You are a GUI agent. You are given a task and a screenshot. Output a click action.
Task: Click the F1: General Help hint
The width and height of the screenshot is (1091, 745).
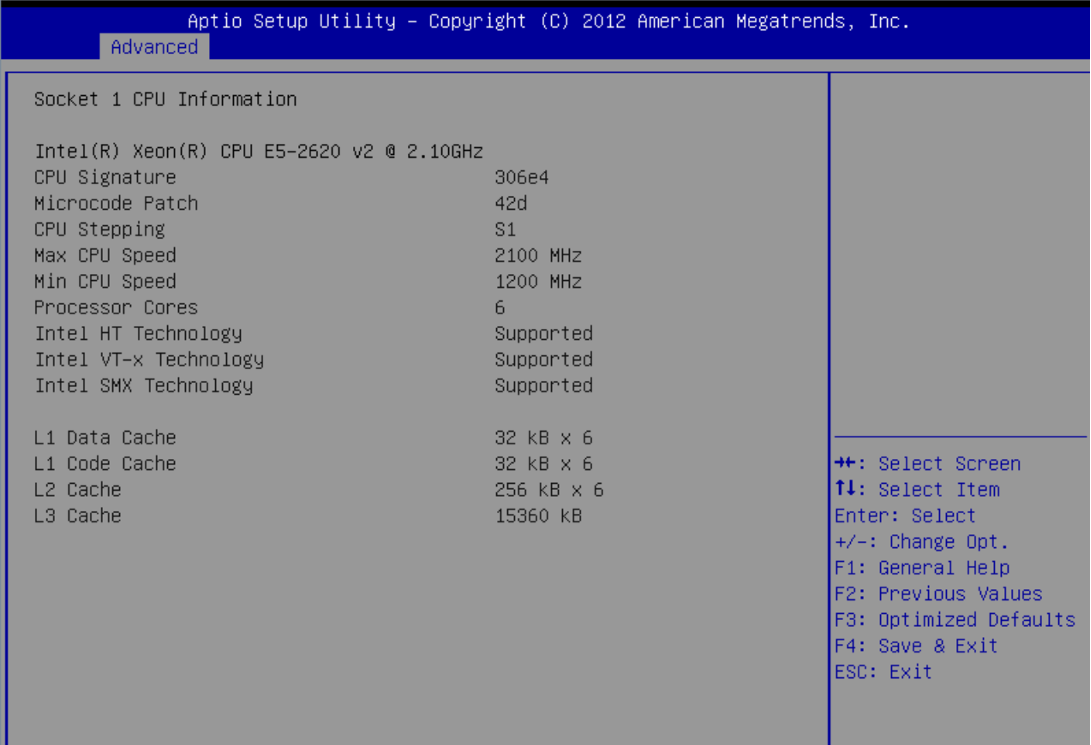[922, 568]
